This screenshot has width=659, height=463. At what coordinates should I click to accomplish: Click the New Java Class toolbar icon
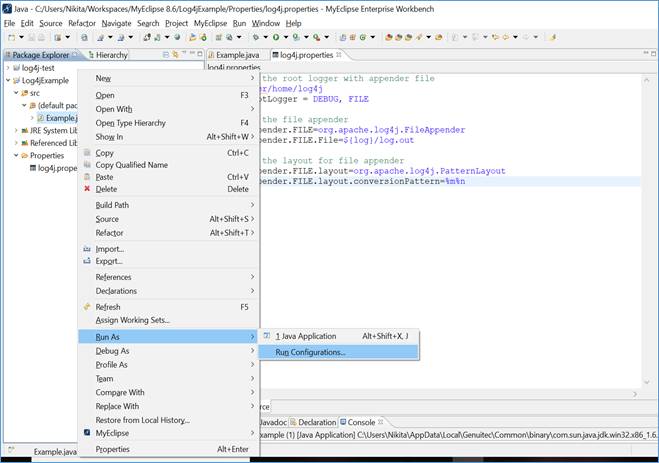(x=363, y=37)
